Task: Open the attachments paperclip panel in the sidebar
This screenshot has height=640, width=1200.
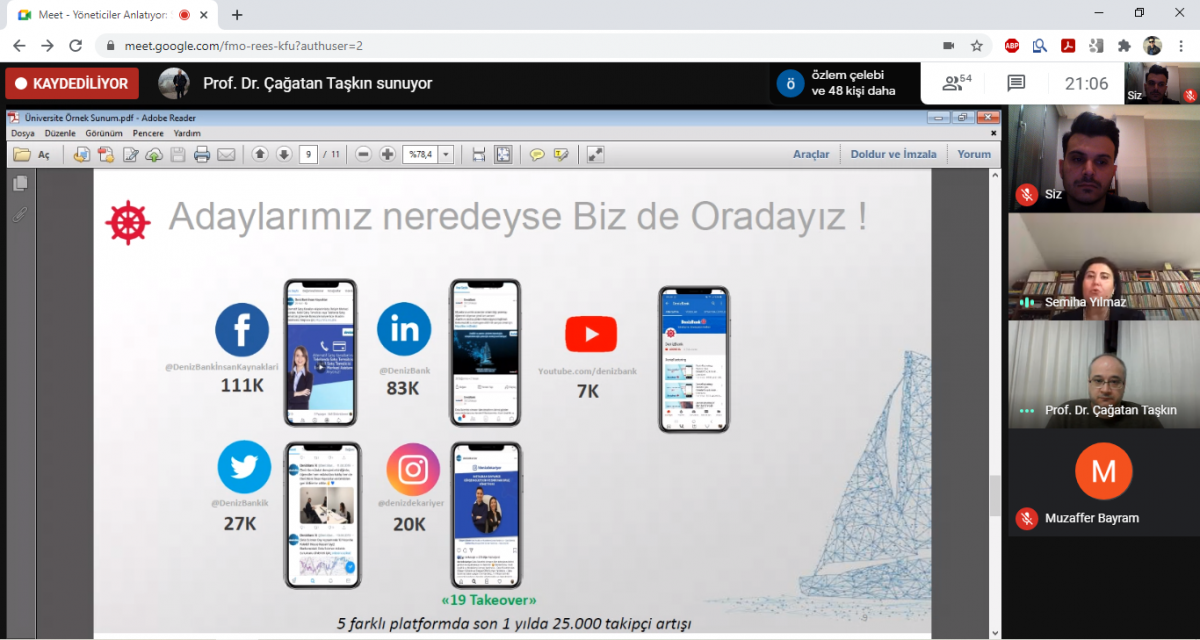Action: (20, 214)
